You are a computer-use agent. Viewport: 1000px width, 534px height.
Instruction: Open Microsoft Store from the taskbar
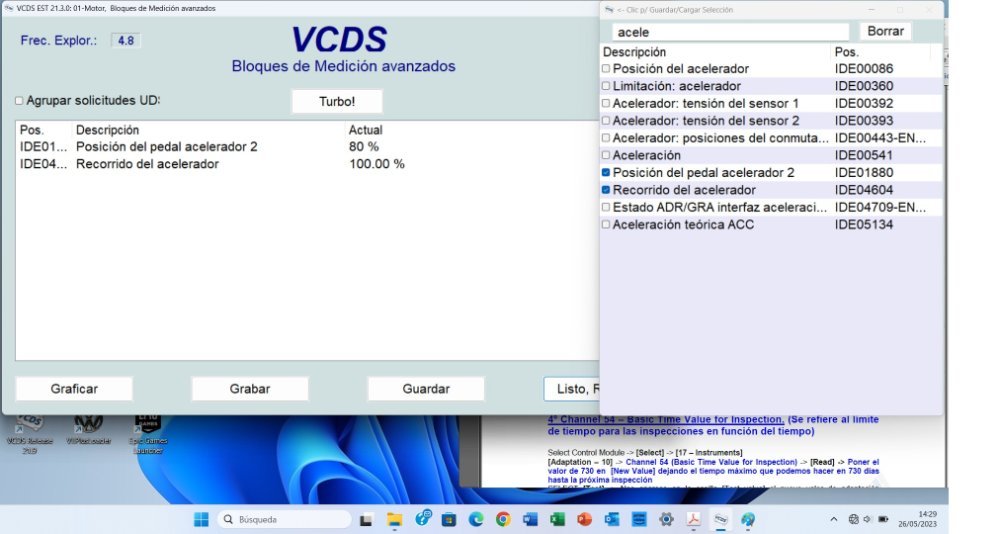tap(449, 519)
